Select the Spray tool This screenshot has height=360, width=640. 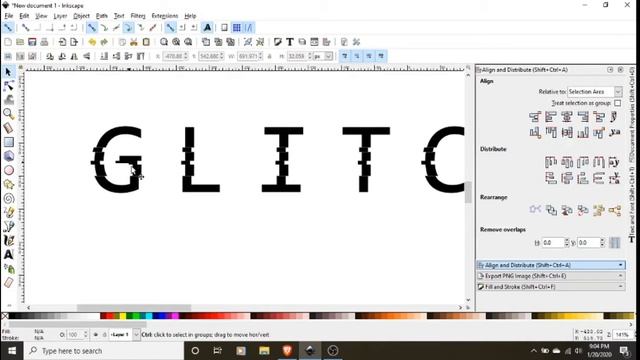(x=8, y=269)
